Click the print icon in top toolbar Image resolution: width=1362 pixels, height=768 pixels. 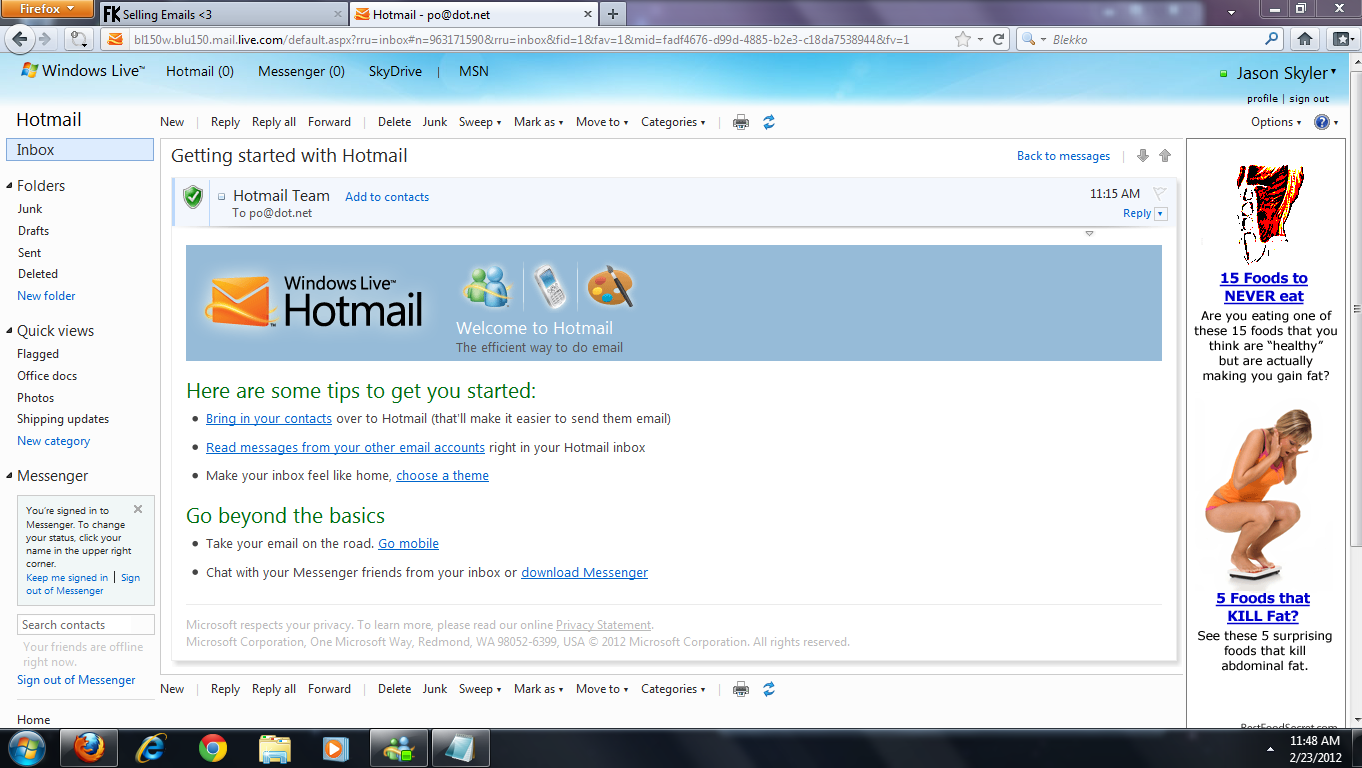coord(741,122)
